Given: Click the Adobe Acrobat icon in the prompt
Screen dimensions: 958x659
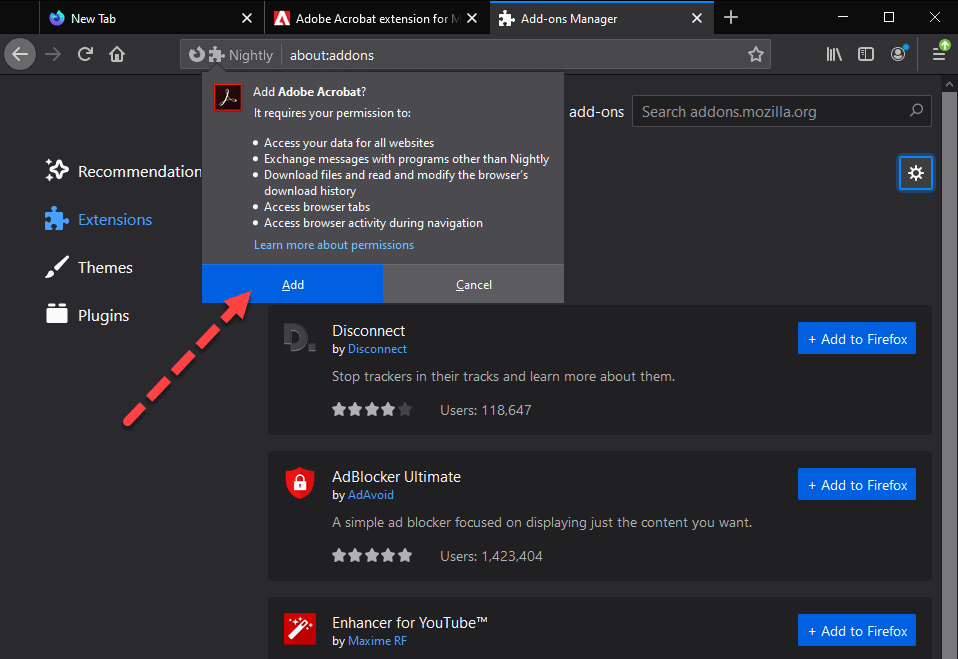Looking at the screenshot, I should 228,98.
